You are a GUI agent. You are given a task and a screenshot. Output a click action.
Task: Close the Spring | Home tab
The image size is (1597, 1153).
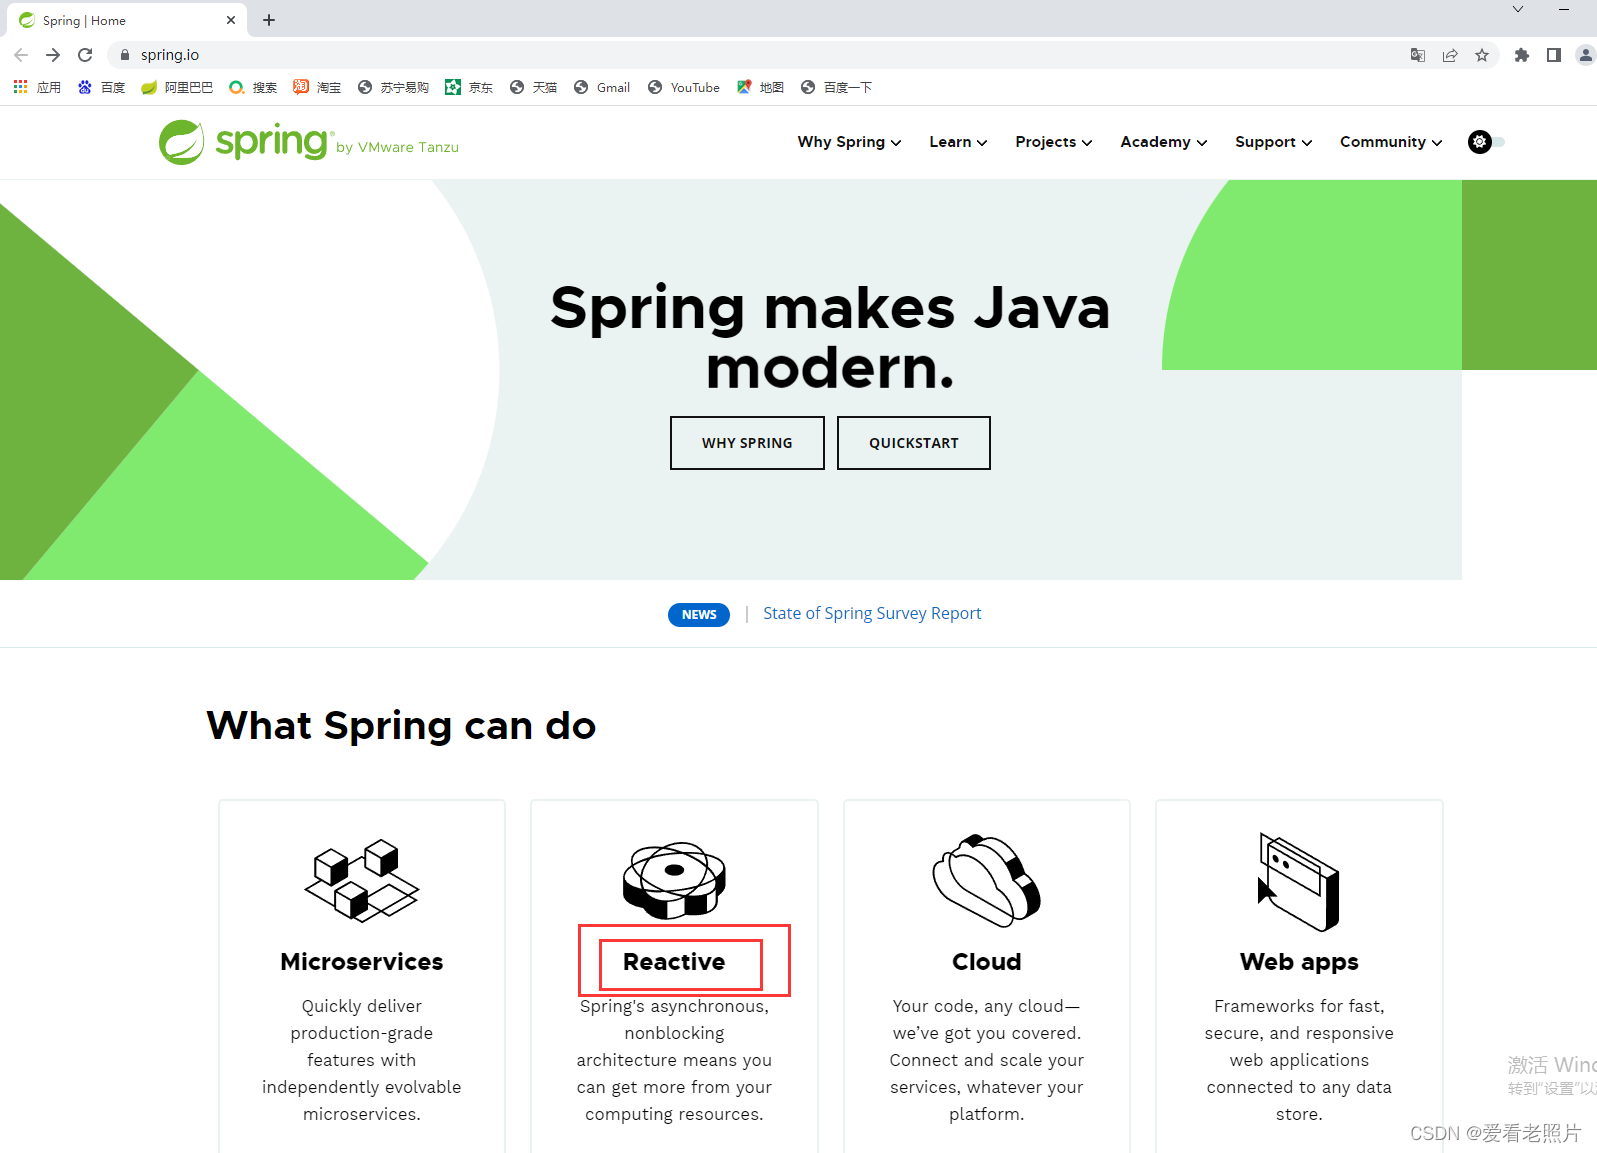tap(231, 20)
